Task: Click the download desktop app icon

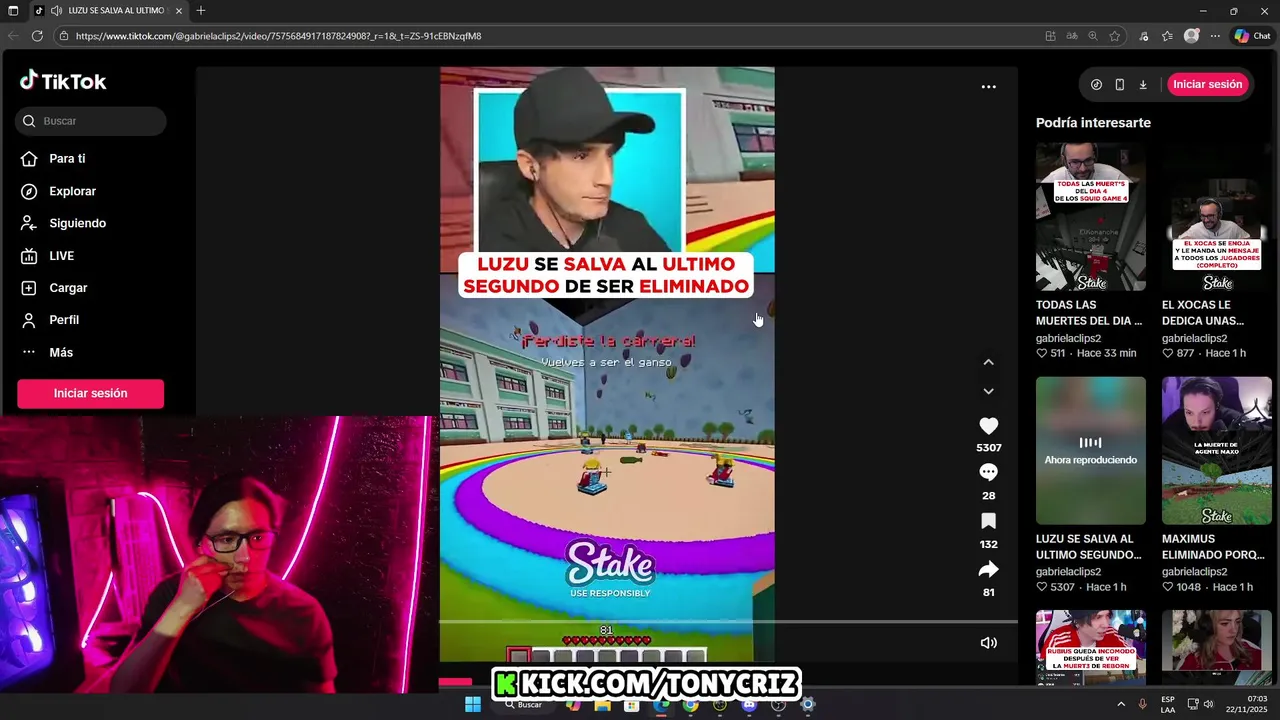Action: [1143, 85]
